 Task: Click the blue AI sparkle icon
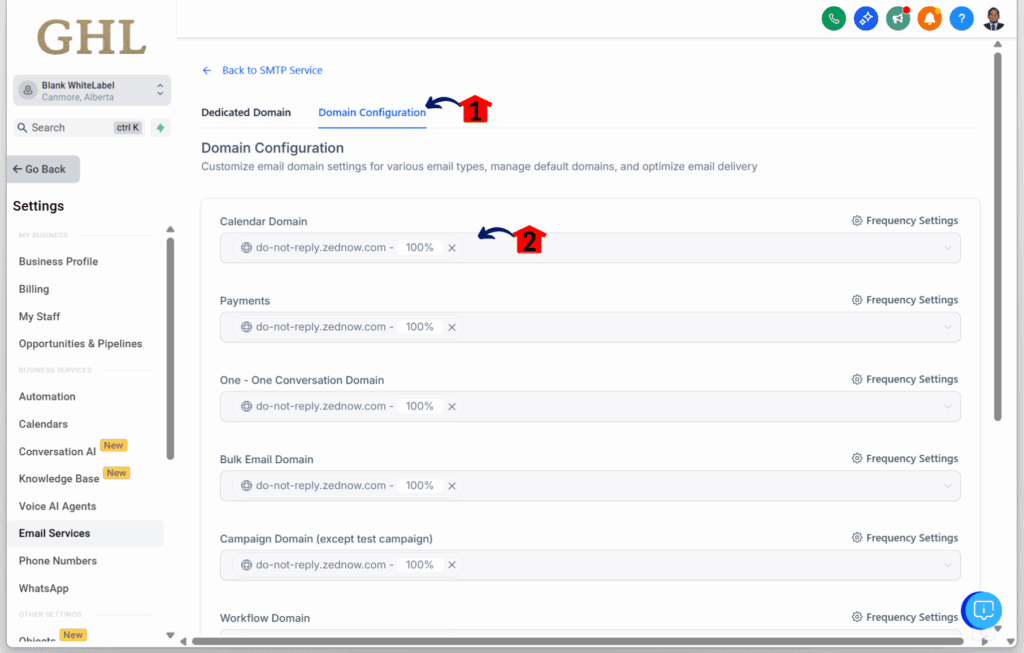(x=866, y=18)
